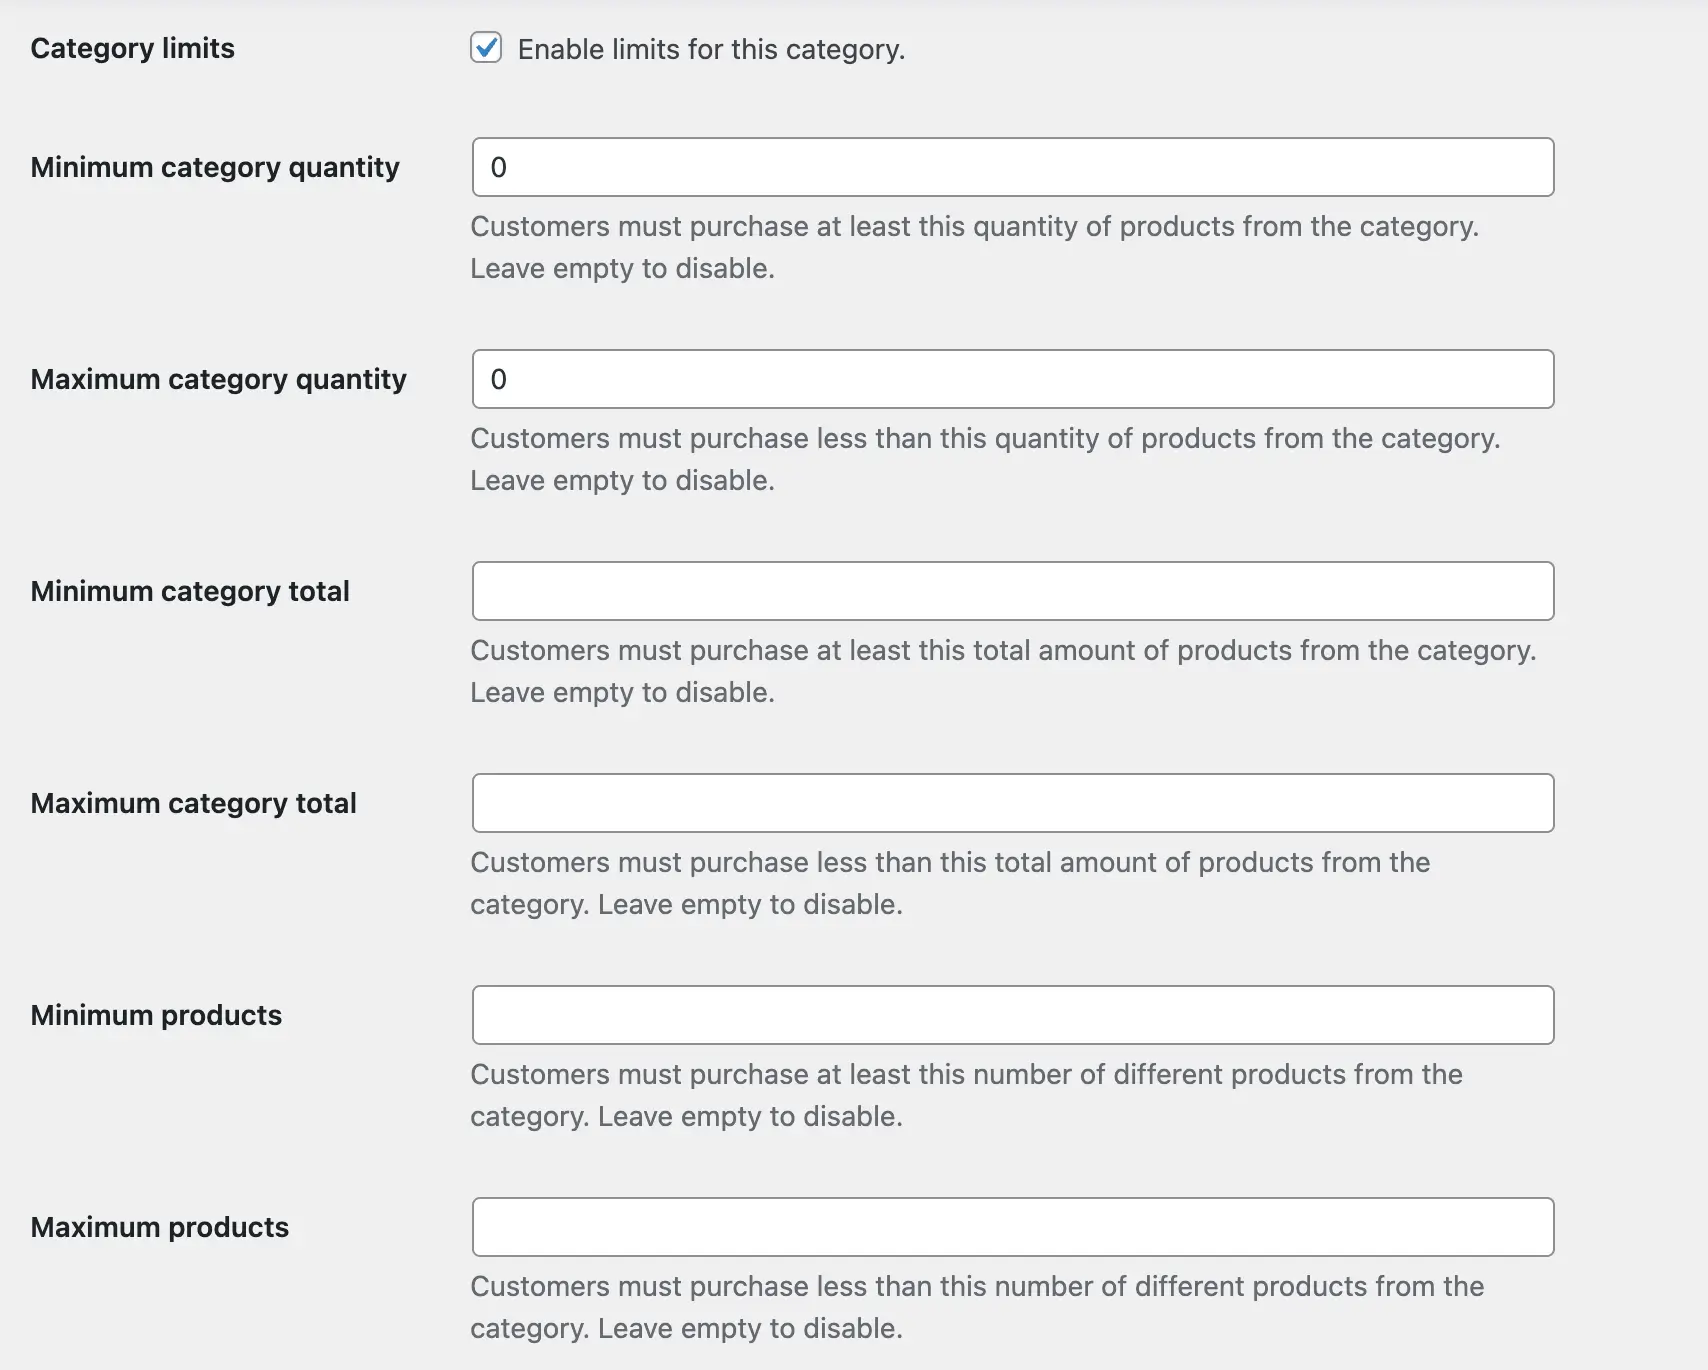1708x1370 pixels.
Task: Click the 'Category limits' heading label
Action: pos(132,48)
